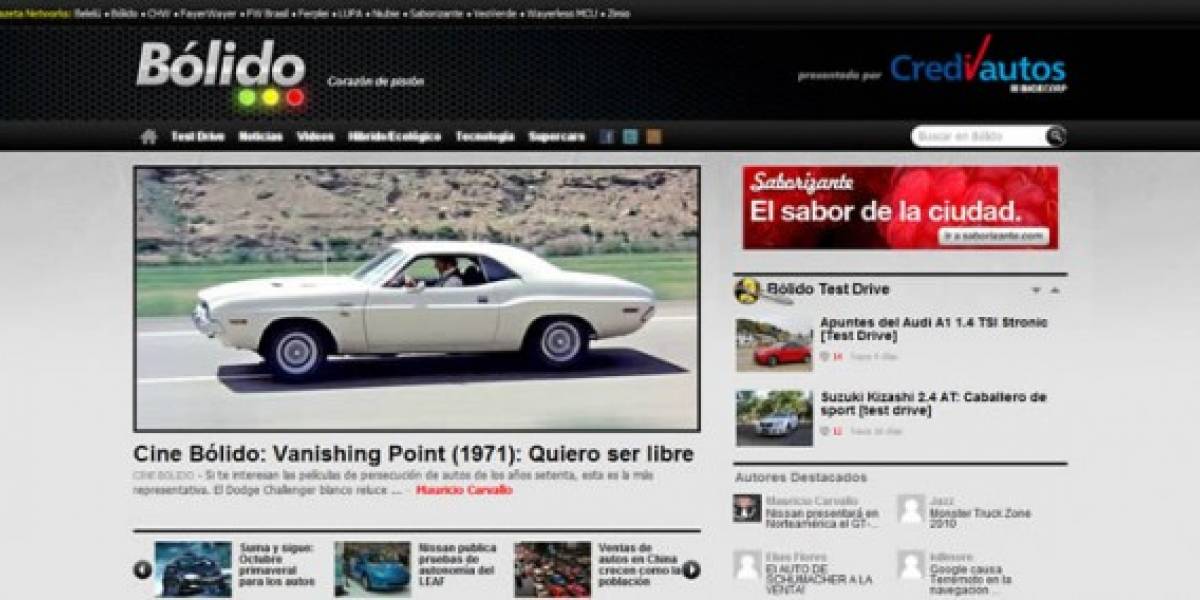Image resolution: width=1200 pixels, height=600 pixels.
Task: Open killmore's author avatar
Action: (910, 565)
